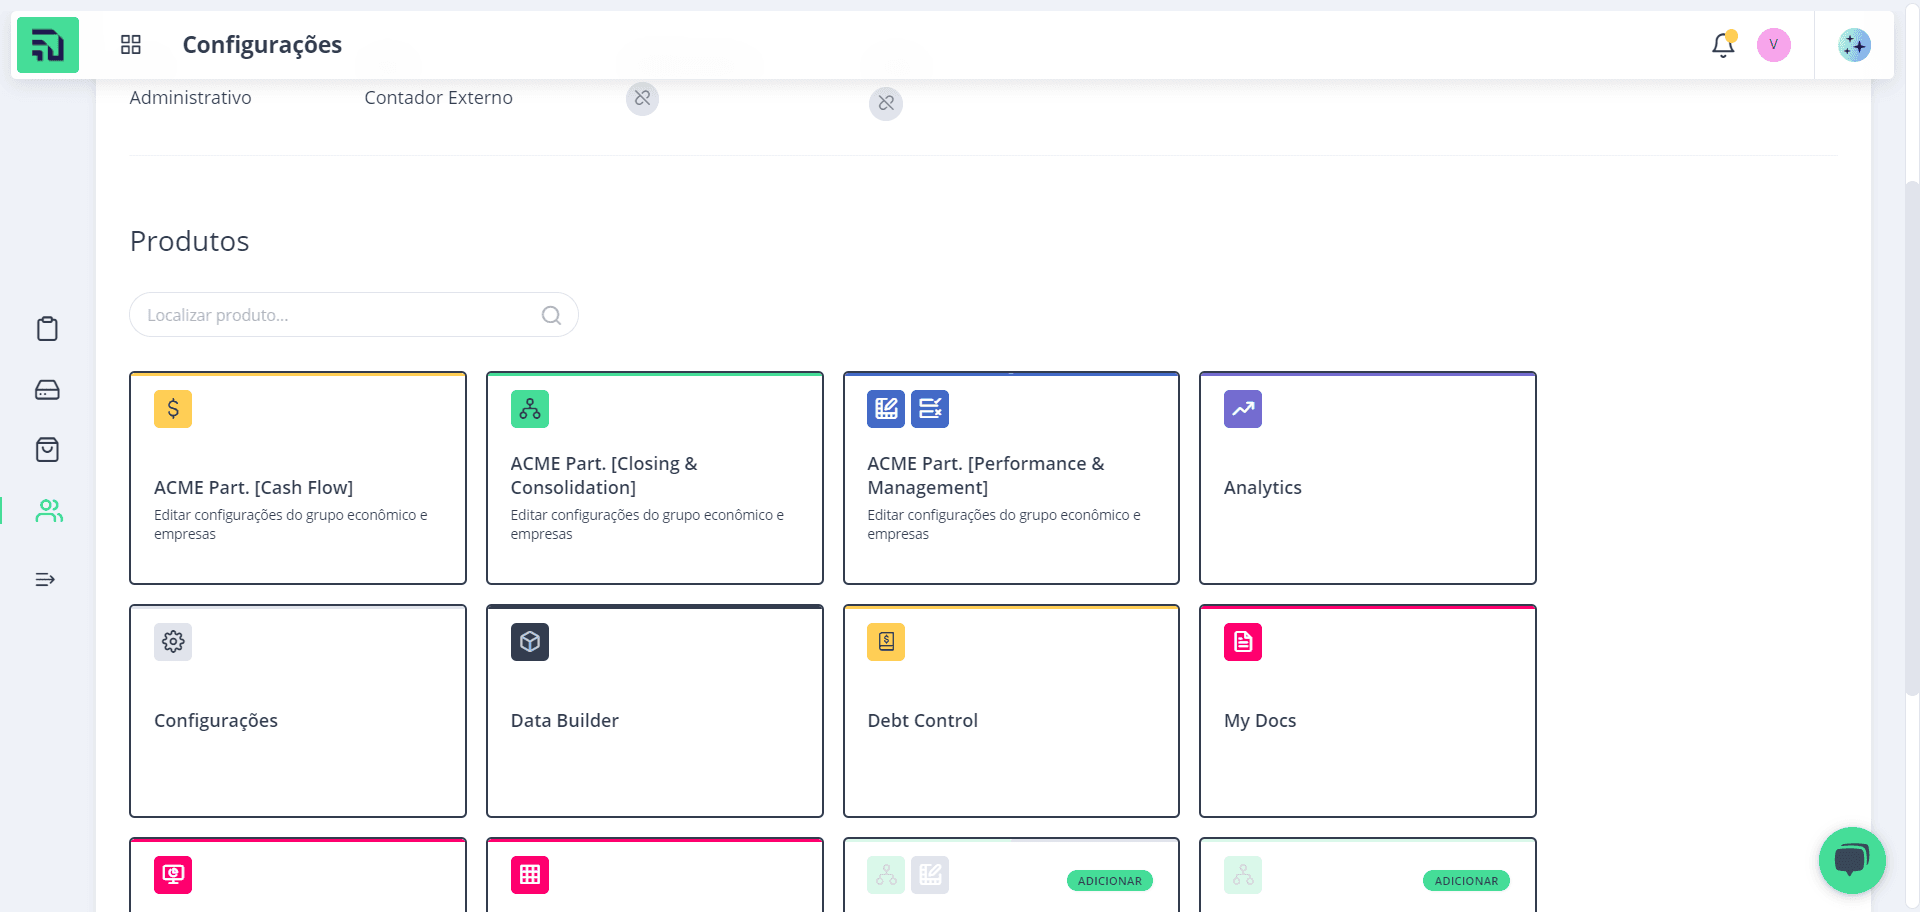Open the notifications bell

1723,45
